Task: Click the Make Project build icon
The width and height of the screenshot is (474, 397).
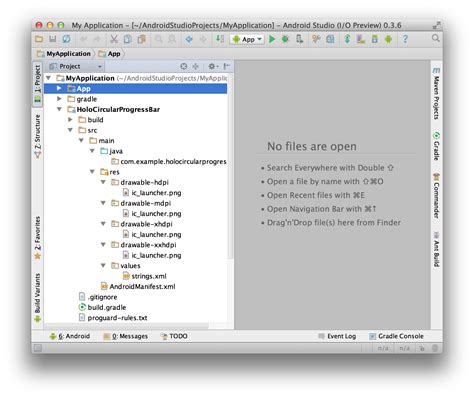Action: tap(220, 39)
